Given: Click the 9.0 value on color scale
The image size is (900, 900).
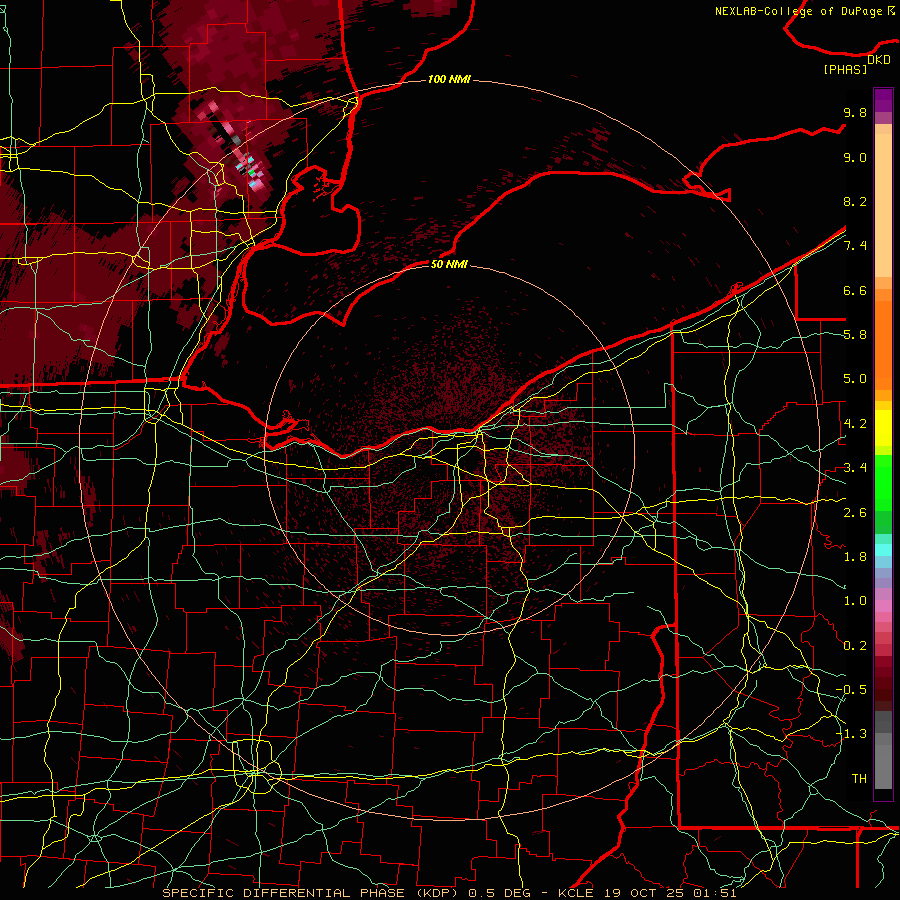Looking at the screenshot, I should point(855,157).
